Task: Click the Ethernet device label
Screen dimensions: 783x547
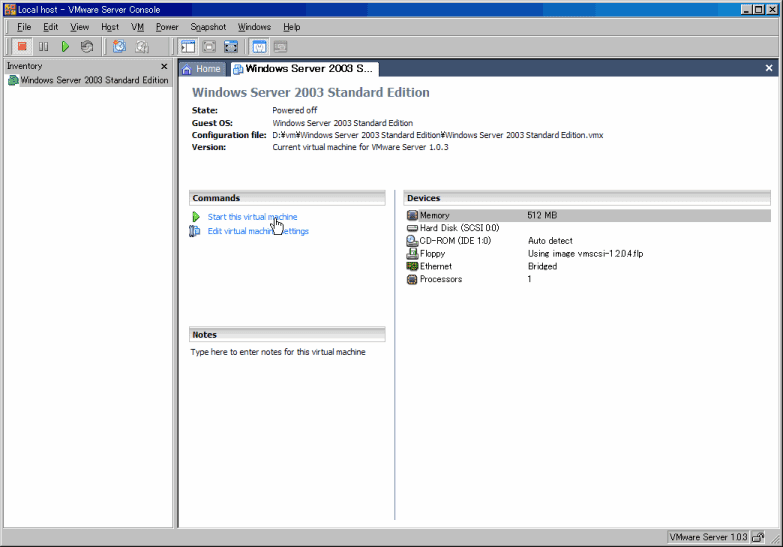Action: (435, 266)
